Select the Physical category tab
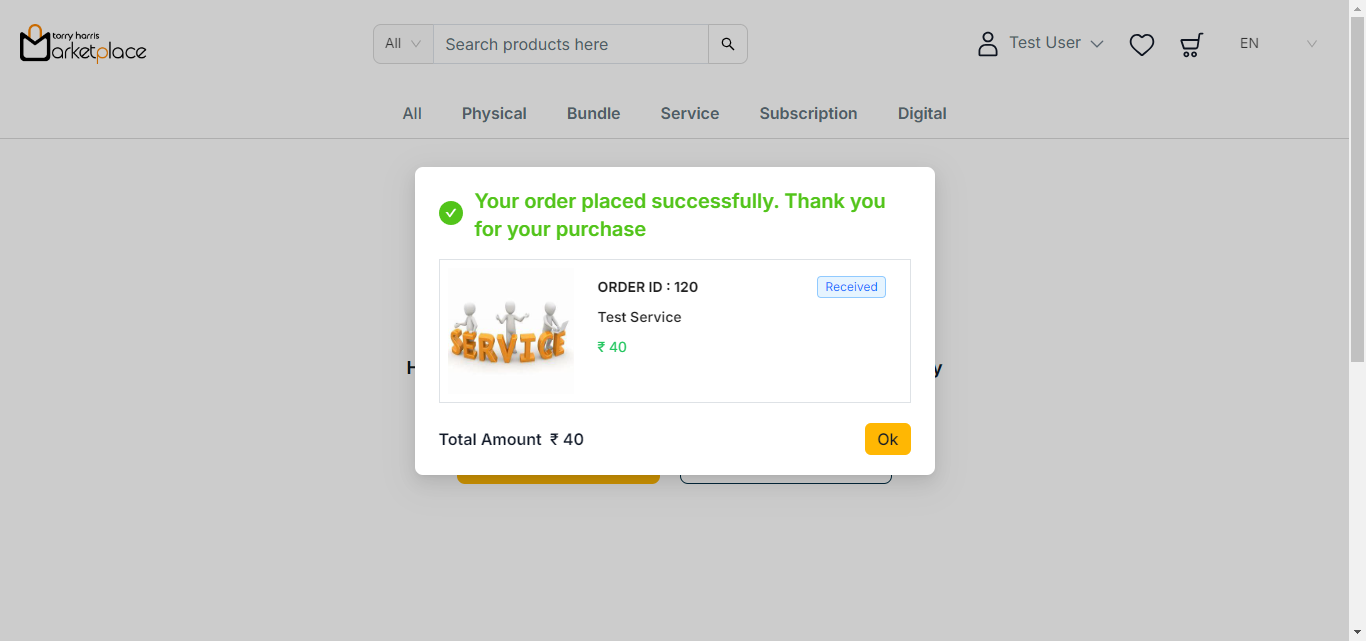1366x641 pixels. click(494, 114)
